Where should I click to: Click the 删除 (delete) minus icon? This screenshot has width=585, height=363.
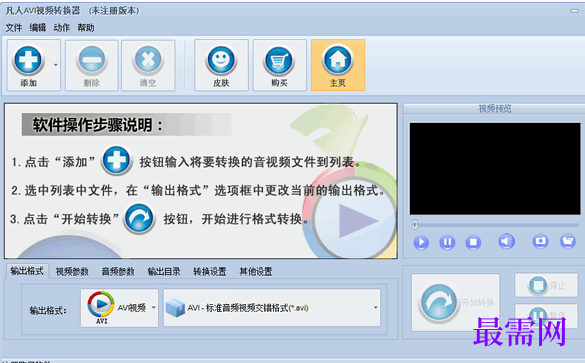coord(92,60)
